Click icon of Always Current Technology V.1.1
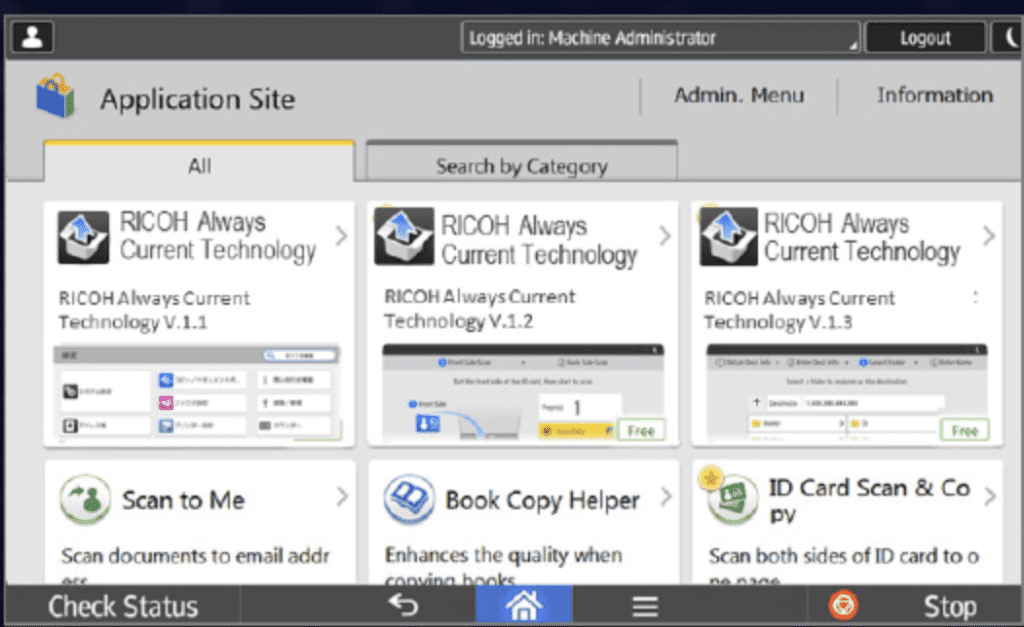Screen dimensions: 1024x627 tap(83, 238)
